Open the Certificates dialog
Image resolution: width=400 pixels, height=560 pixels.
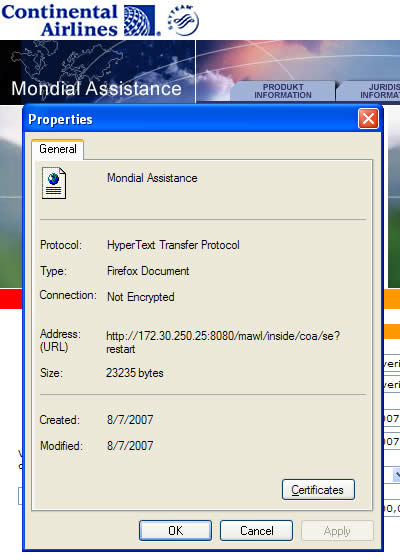coord(318,490)
